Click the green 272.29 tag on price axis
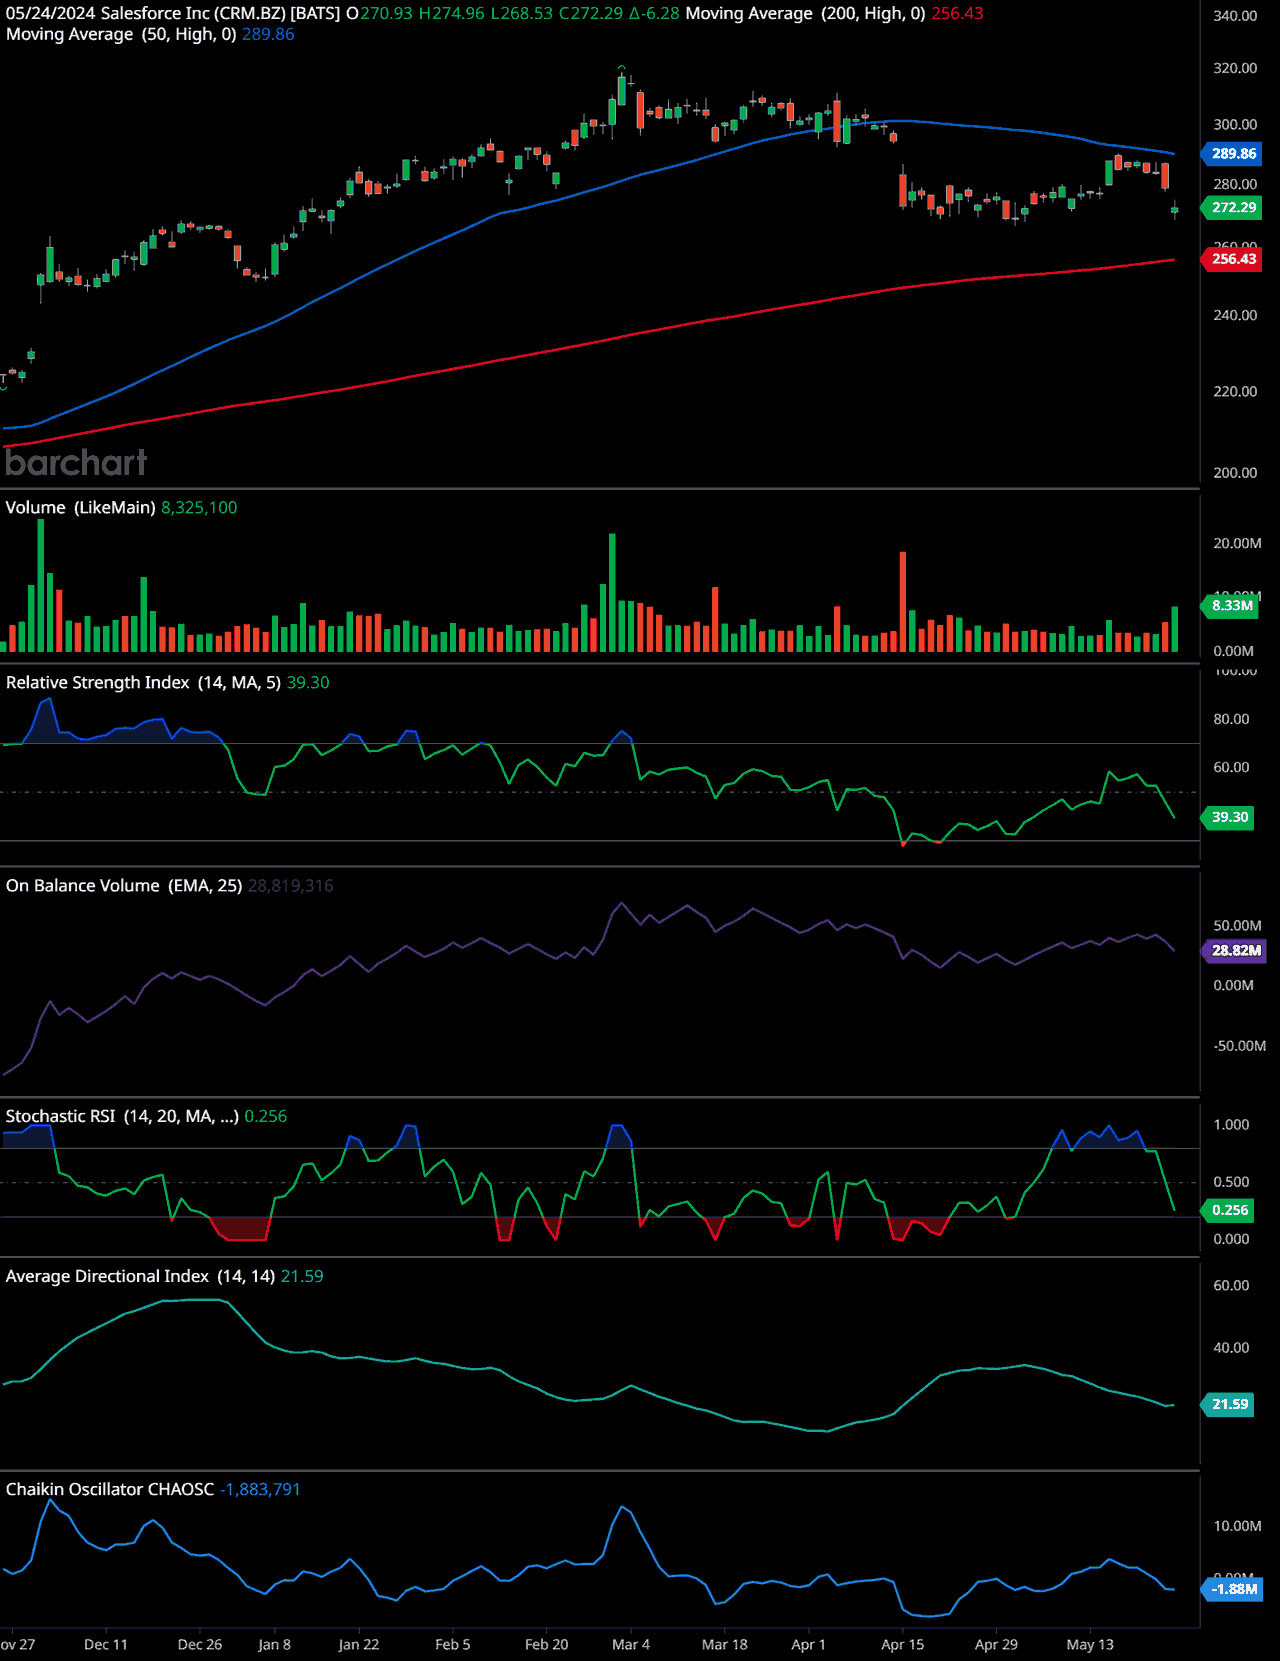The width and height of the screenshot is (1280, 1661). point(1233,208)
